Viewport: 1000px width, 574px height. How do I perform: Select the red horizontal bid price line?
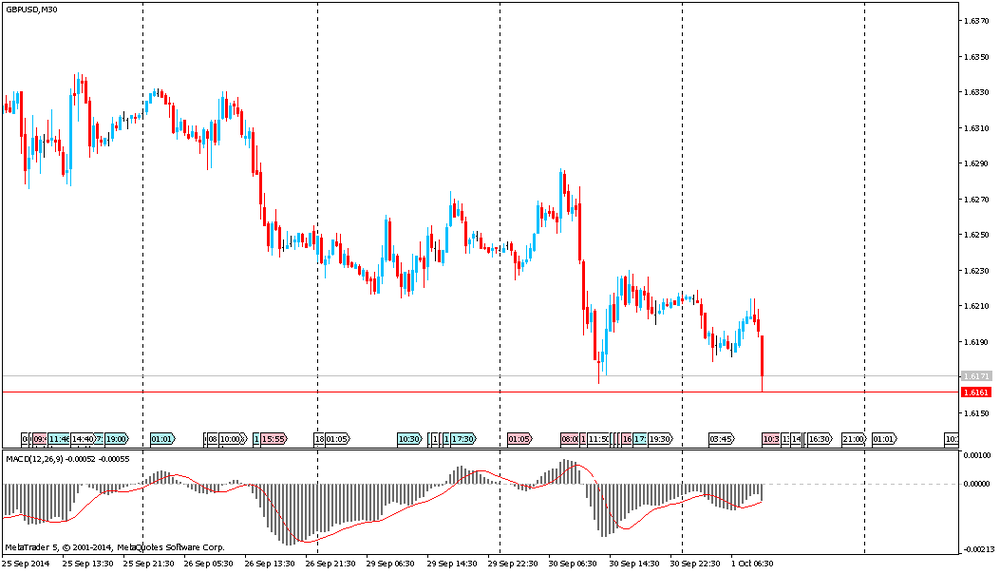coord(400,392)
